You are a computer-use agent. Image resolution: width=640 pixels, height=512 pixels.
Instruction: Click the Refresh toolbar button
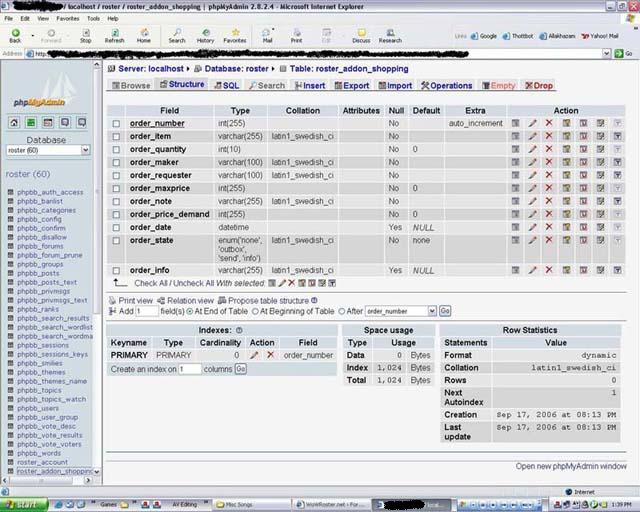(x=115, y=36)
